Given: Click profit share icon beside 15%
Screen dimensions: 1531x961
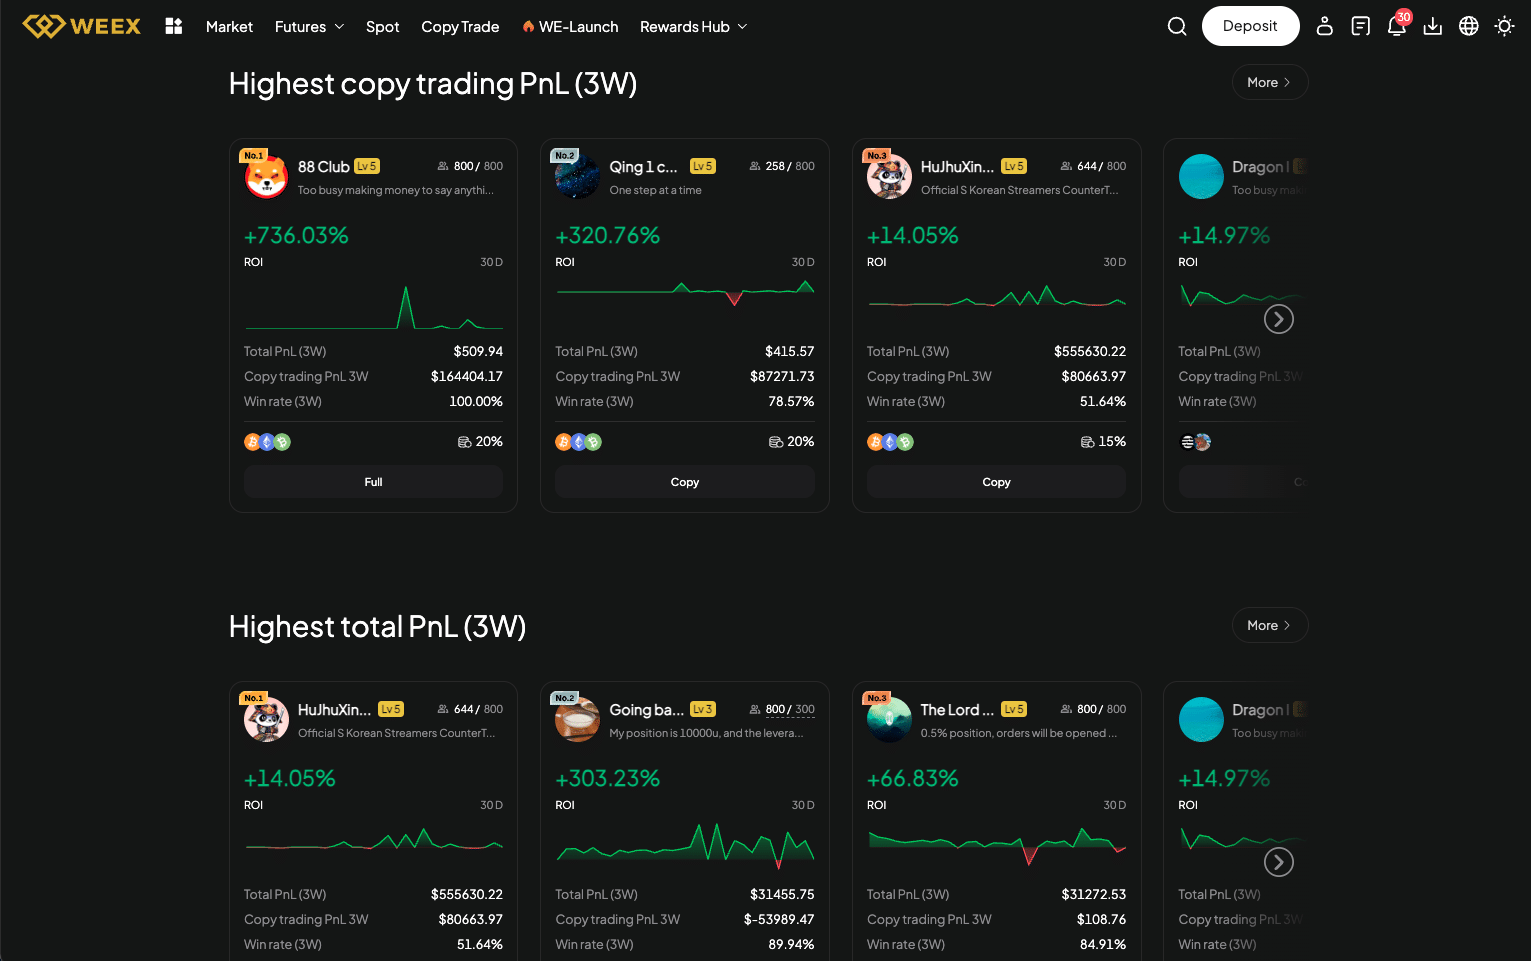Looking at the screenshot, I should pos(1087,442).
